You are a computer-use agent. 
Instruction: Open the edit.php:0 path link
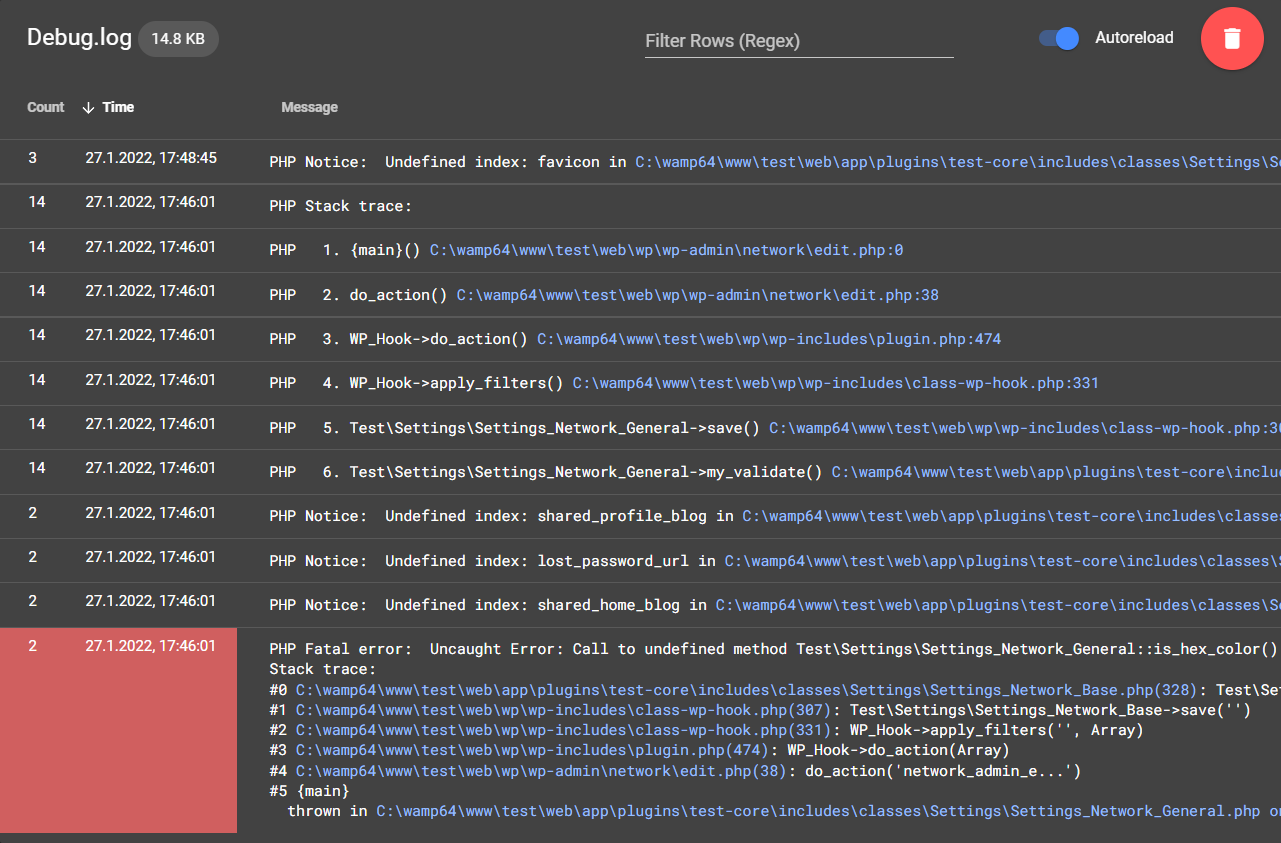666,250
